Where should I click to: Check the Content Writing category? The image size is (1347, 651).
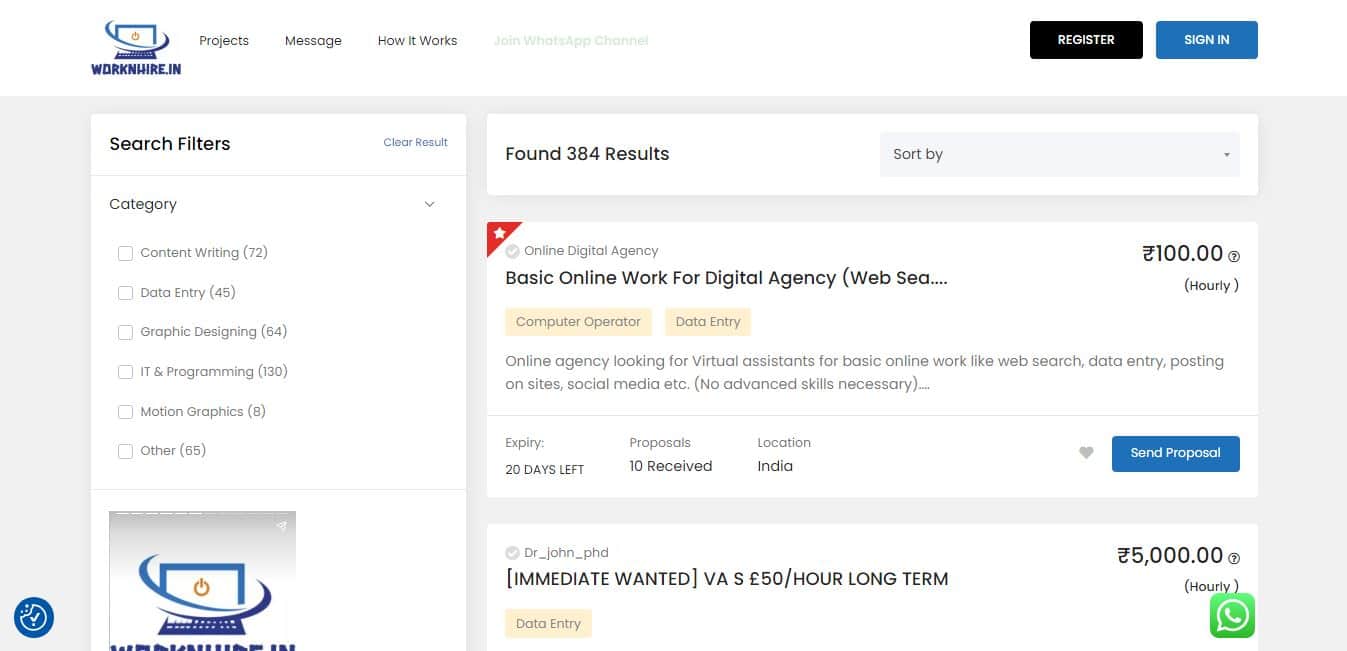pos(125,253)
